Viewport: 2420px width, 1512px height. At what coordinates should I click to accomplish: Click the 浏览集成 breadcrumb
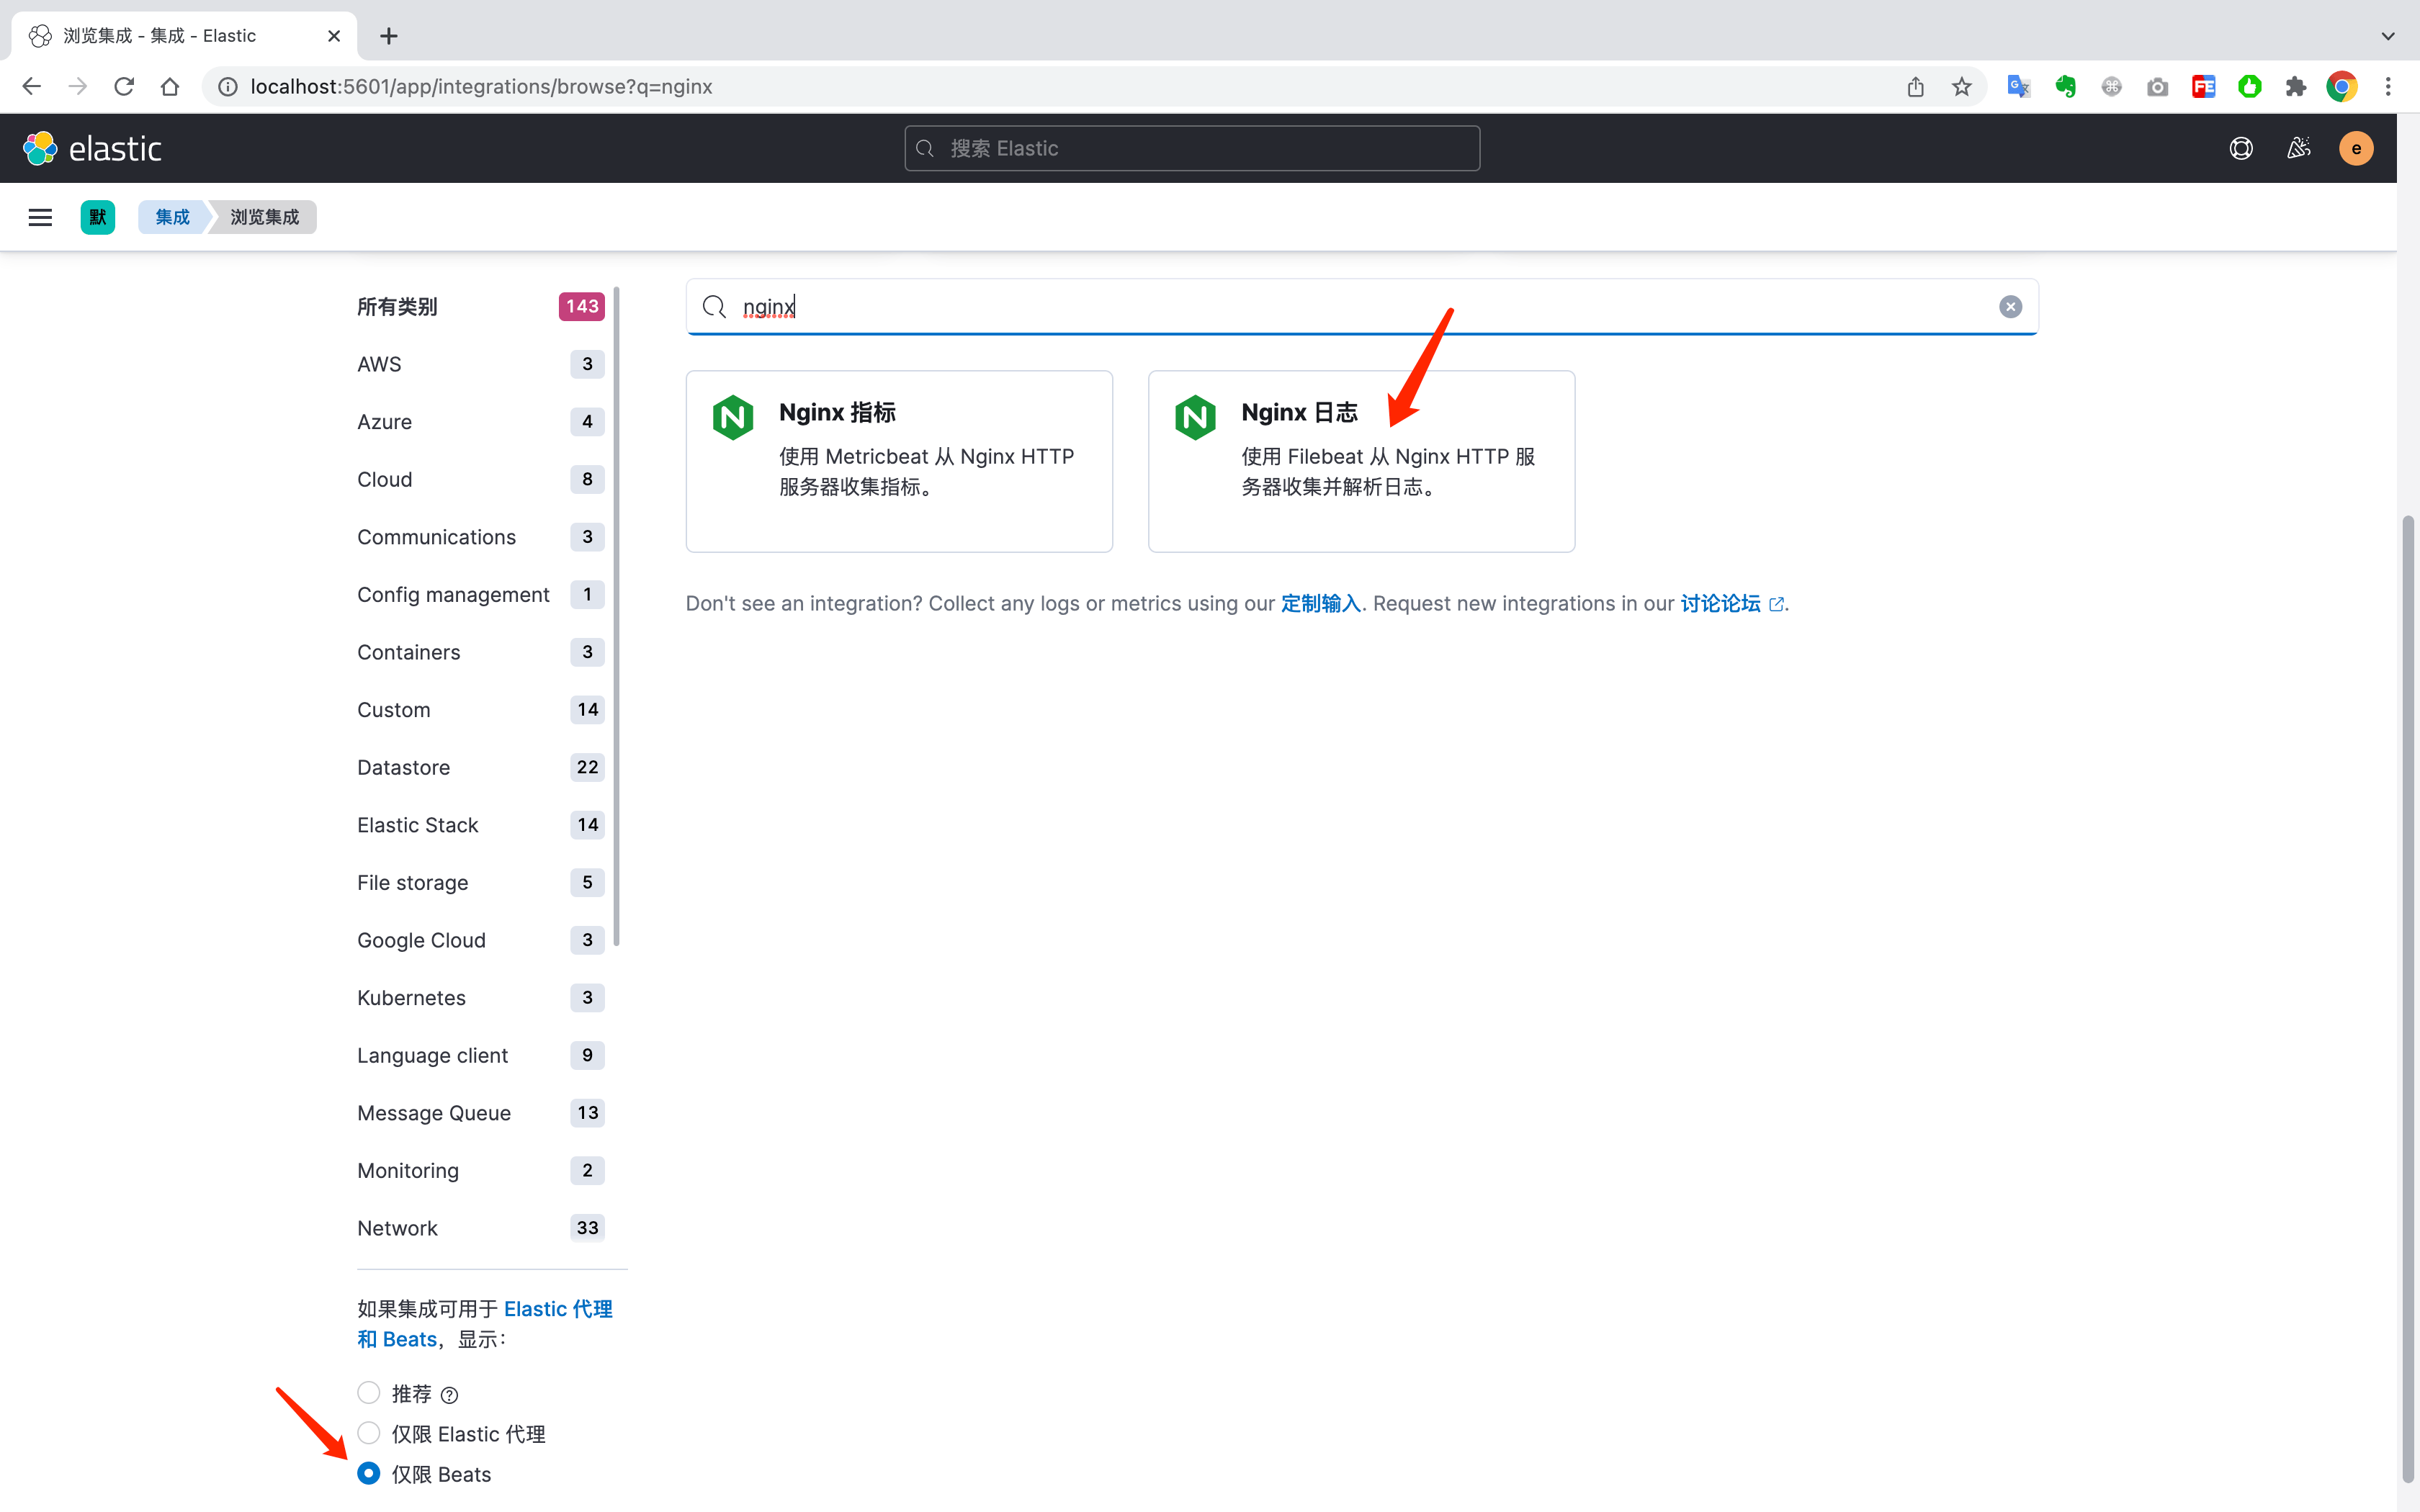click(265, 217)
